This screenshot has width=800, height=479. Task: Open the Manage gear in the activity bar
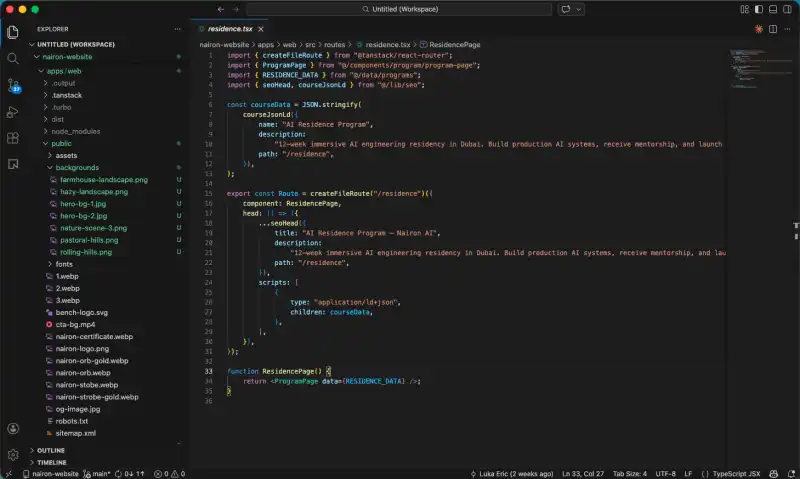(13, 455)
